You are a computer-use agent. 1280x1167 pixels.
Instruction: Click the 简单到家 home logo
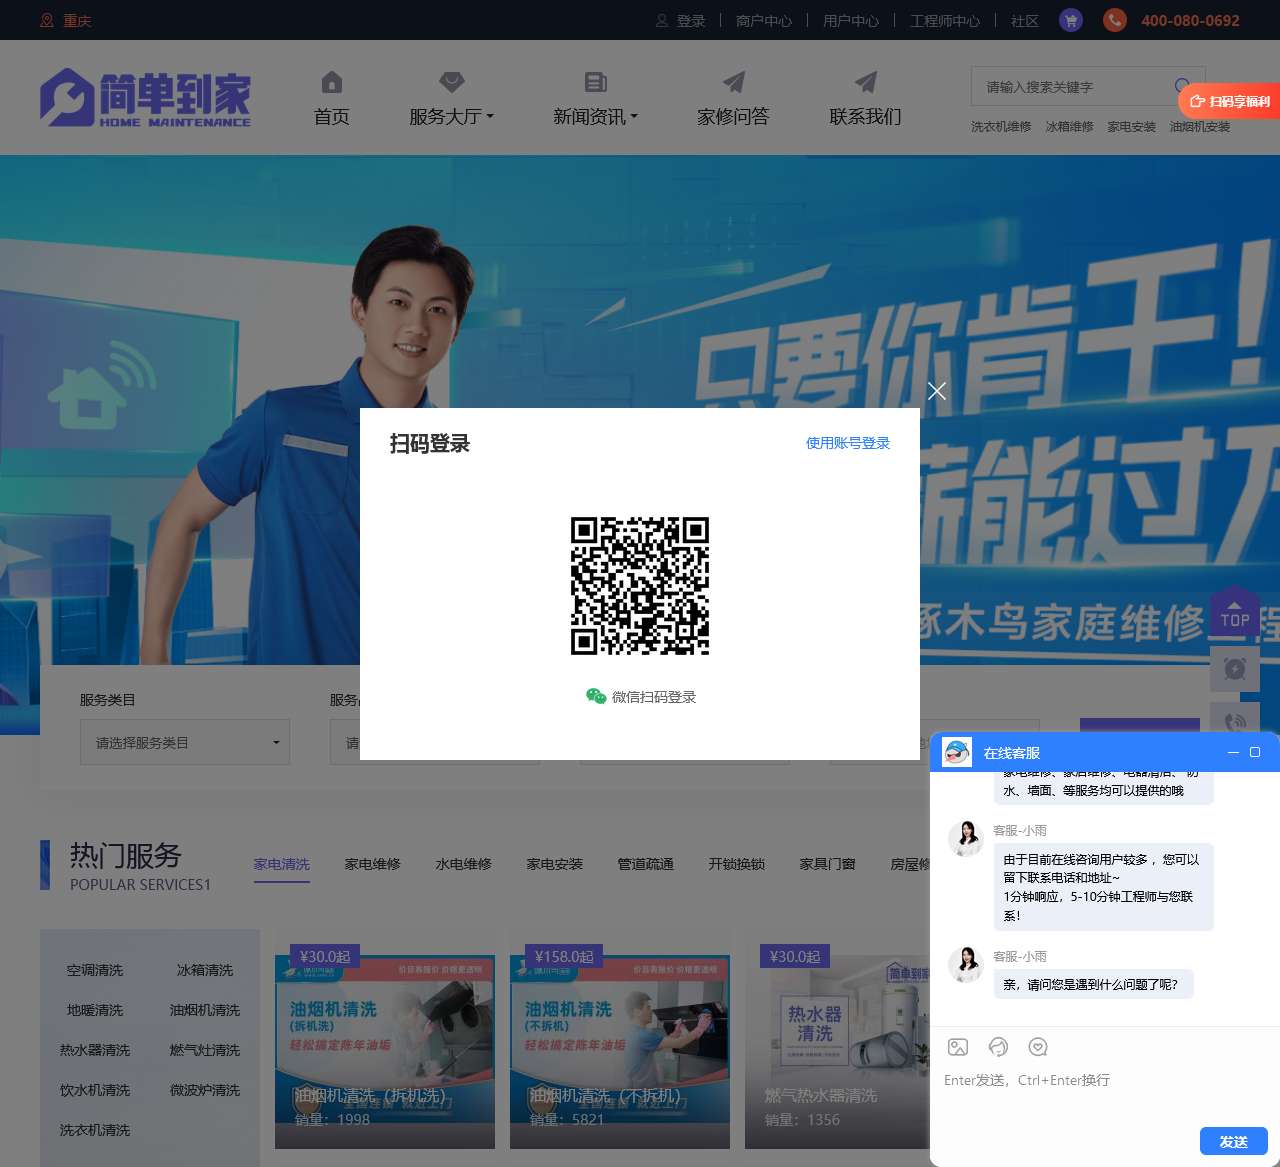pos(144,97)
